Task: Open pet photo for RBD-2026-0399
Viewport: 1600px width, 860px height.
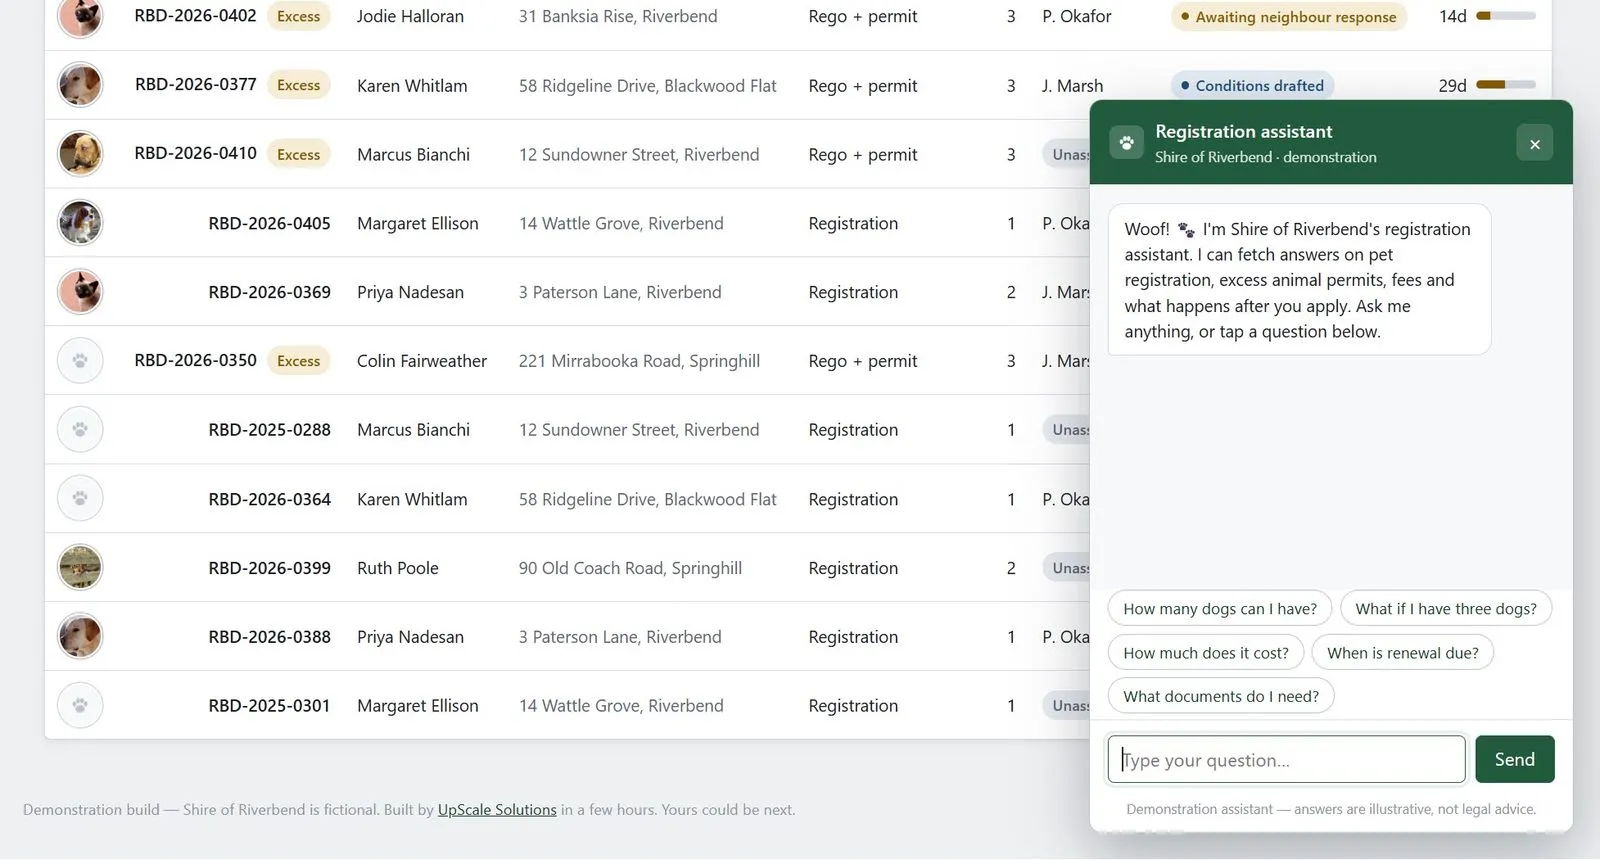Action: pyautogui.click(x=80, y=568)
